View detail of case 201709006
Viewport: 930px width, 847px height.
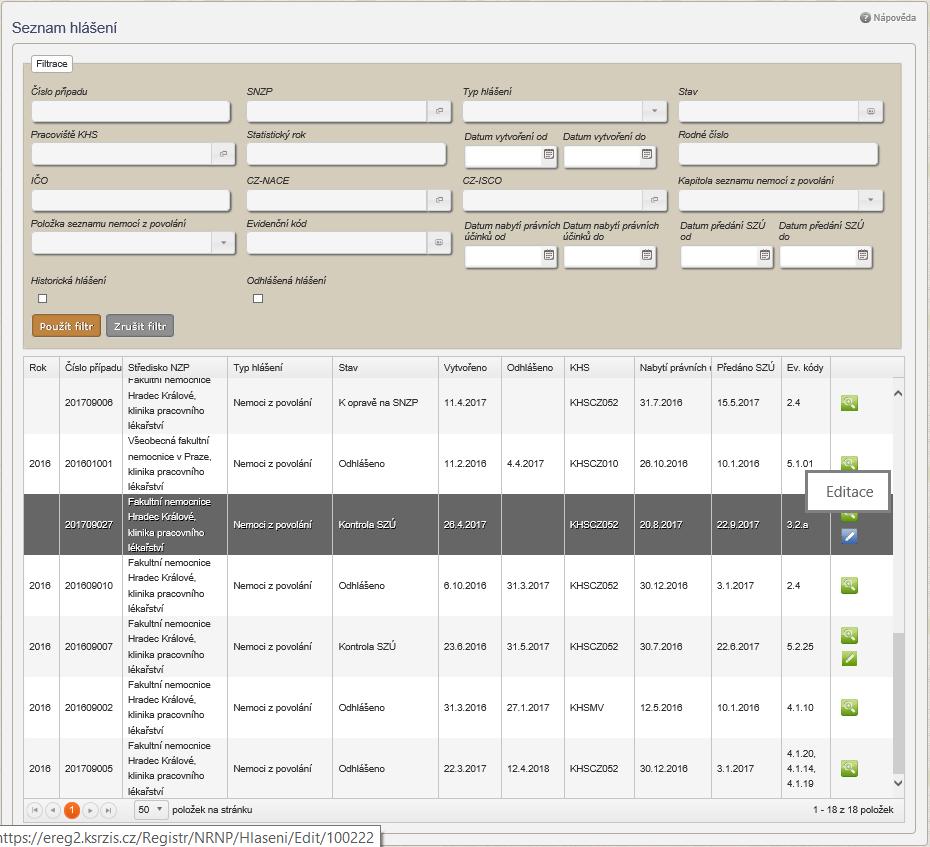[849, 403]
